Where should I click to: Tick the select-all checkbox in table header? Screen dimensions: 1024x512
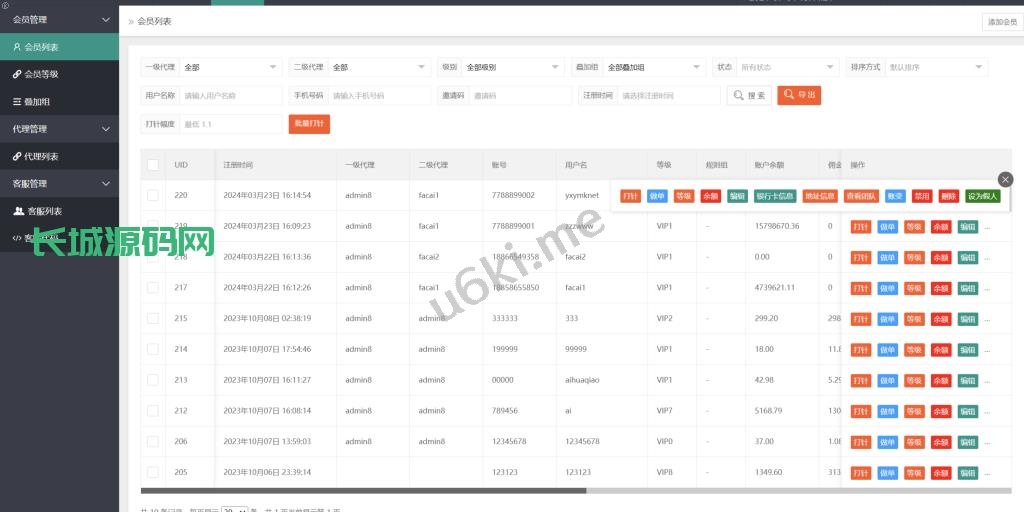click(153, 165)
